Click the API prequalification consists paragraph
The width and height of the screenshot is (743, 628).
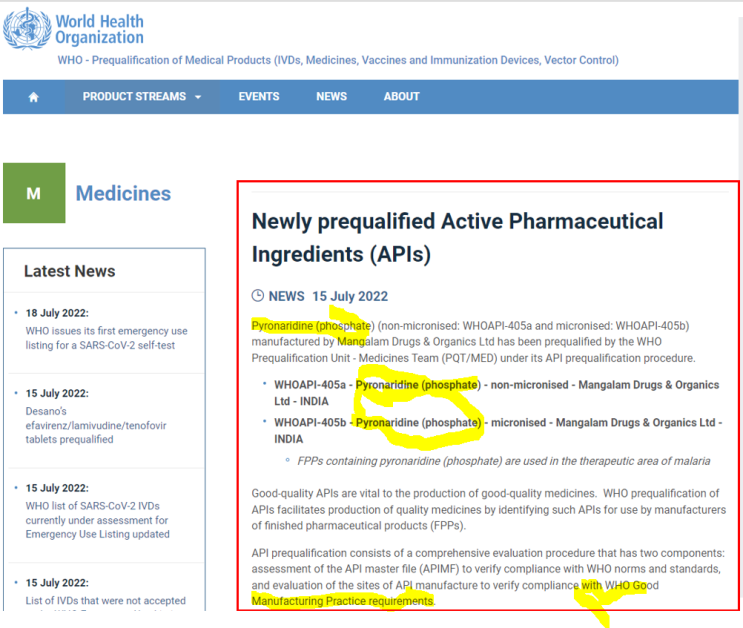(488, 577)
